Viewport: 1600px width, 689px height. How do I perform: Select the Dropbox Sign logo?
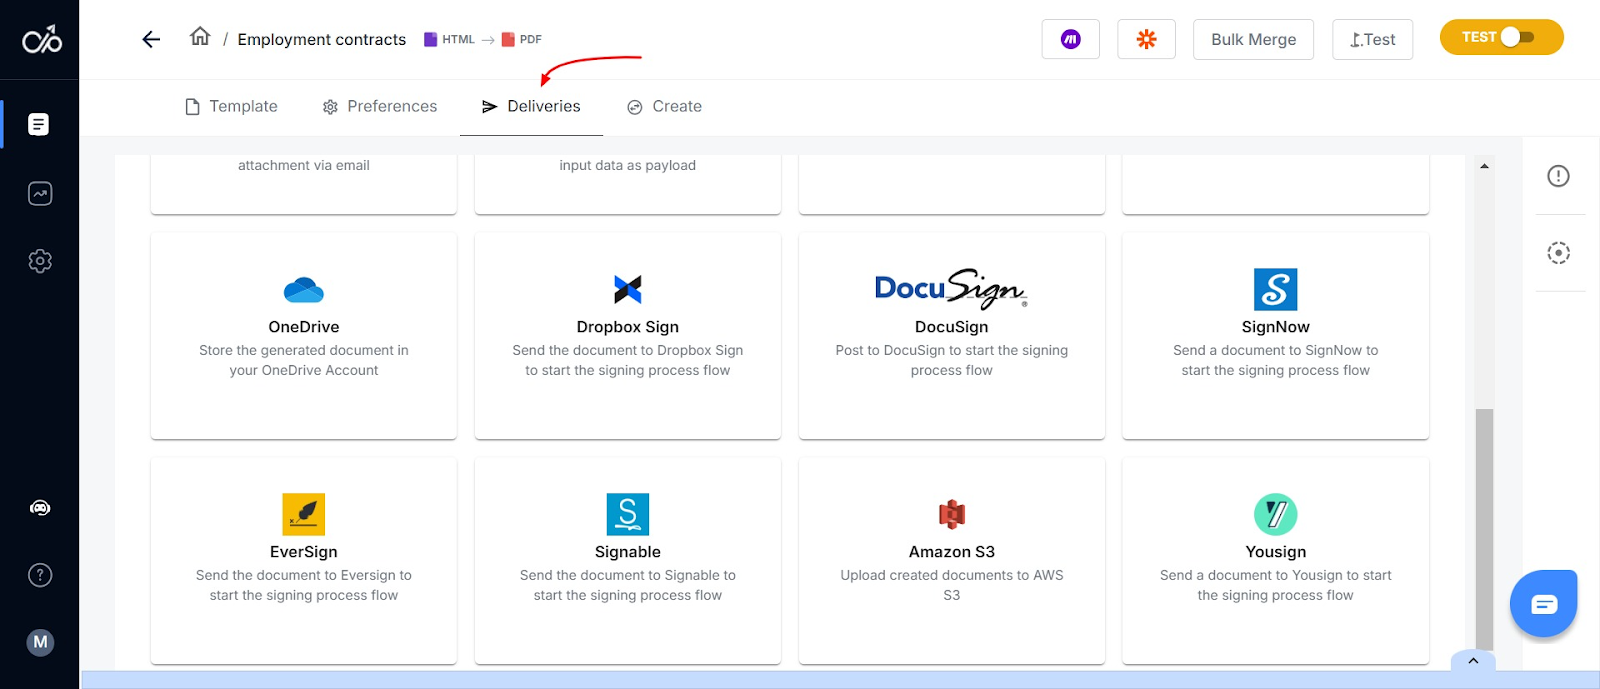coord(628,290)
